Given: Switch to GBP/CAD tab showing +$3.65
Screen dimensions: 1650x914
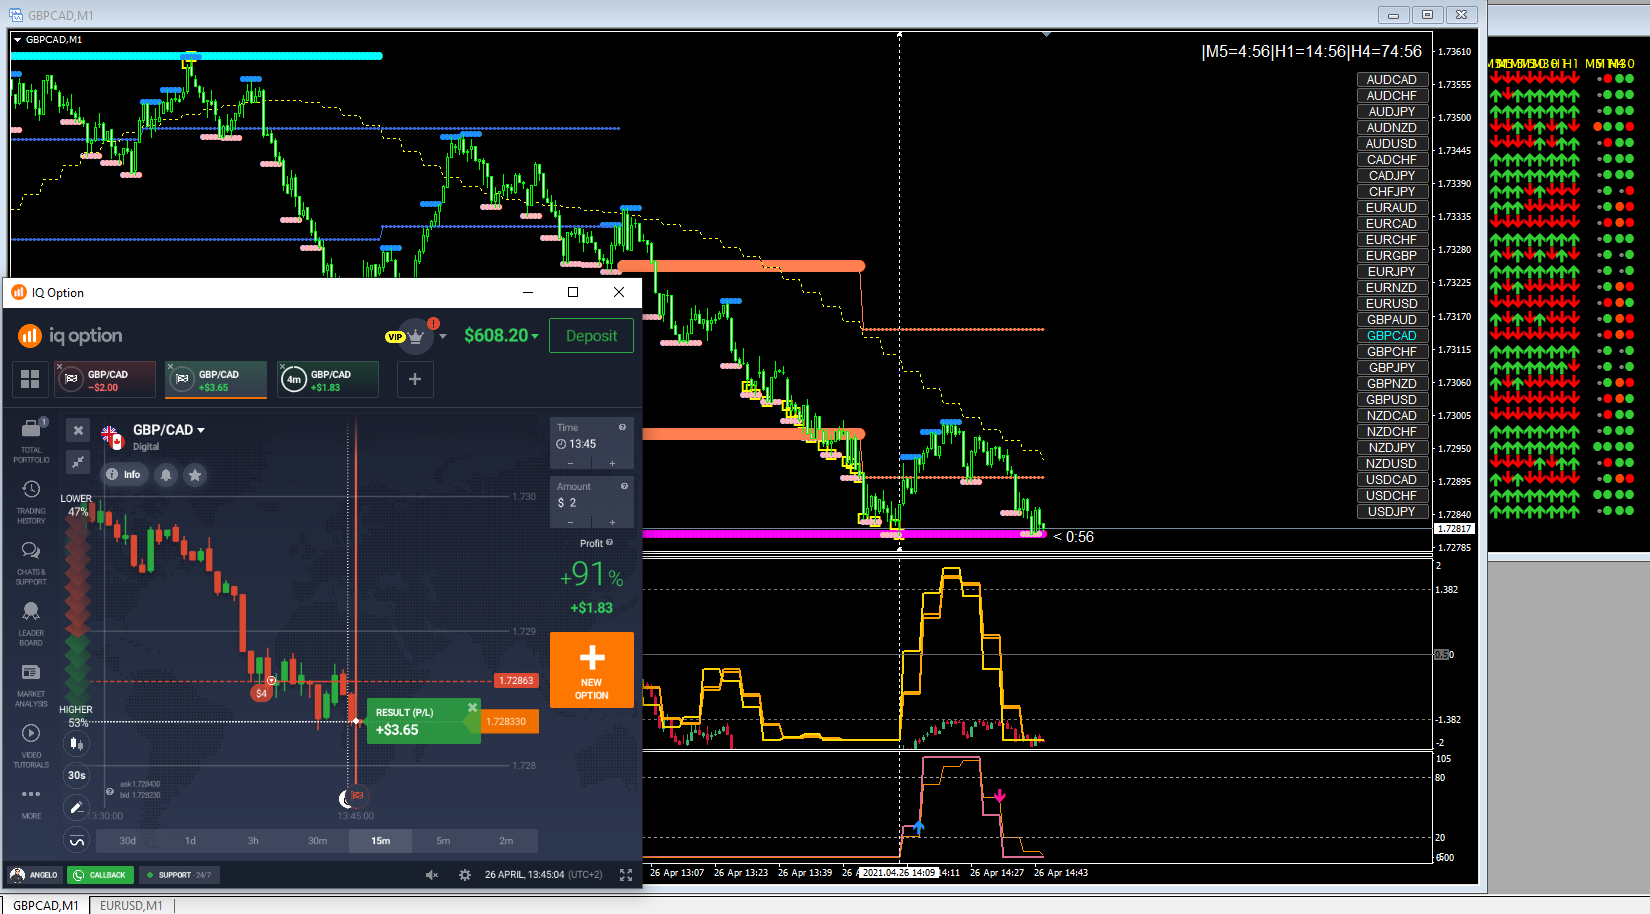Looking at the screenshot, I should point(218,380).
